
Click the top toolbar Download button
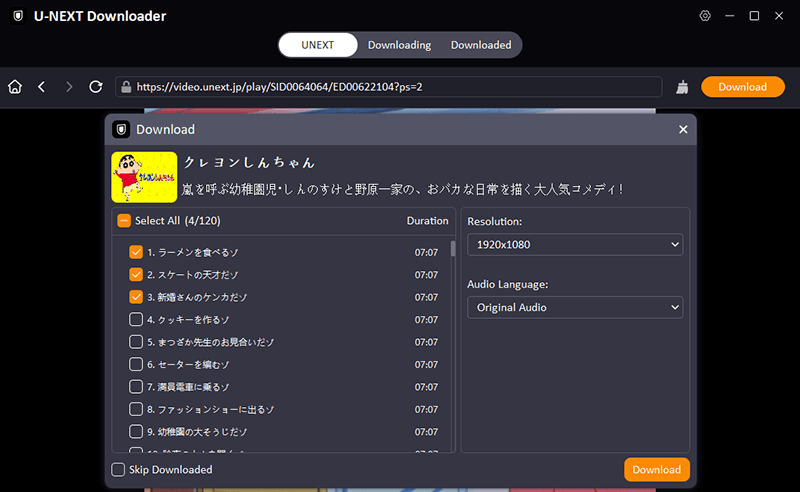[x=742, y=87]
